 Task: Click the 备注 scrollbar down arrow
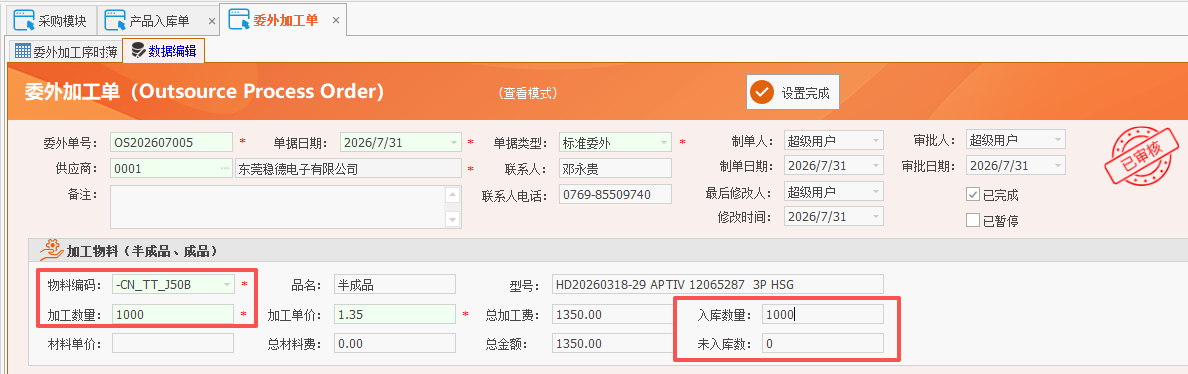click(453, 220)
